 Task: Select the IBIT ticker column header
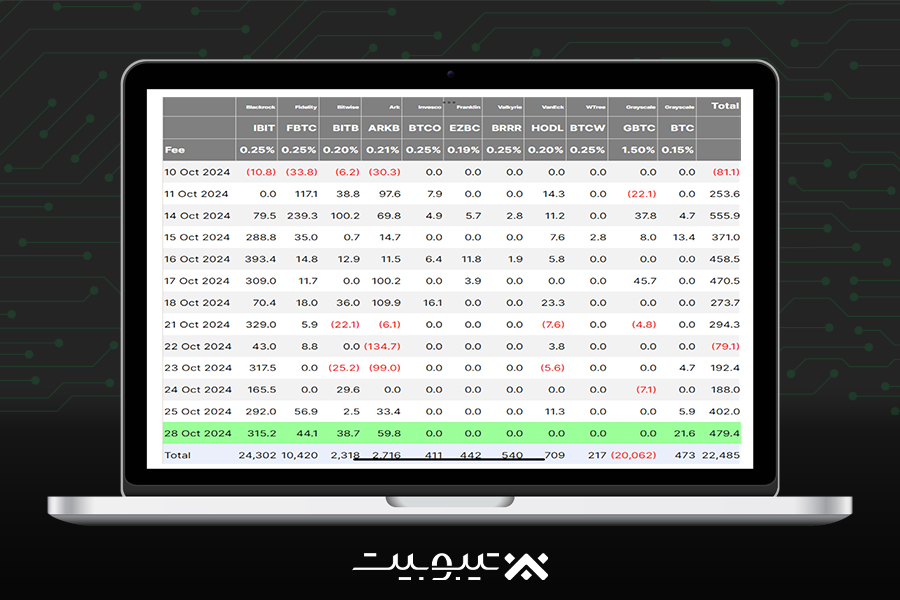pyautogui.click(x=263, y=128)
